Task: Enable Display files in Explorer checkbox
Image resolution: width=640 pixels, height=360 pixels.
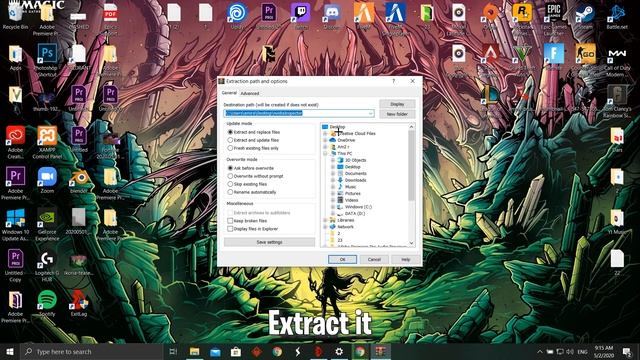Action: (230, 229)
